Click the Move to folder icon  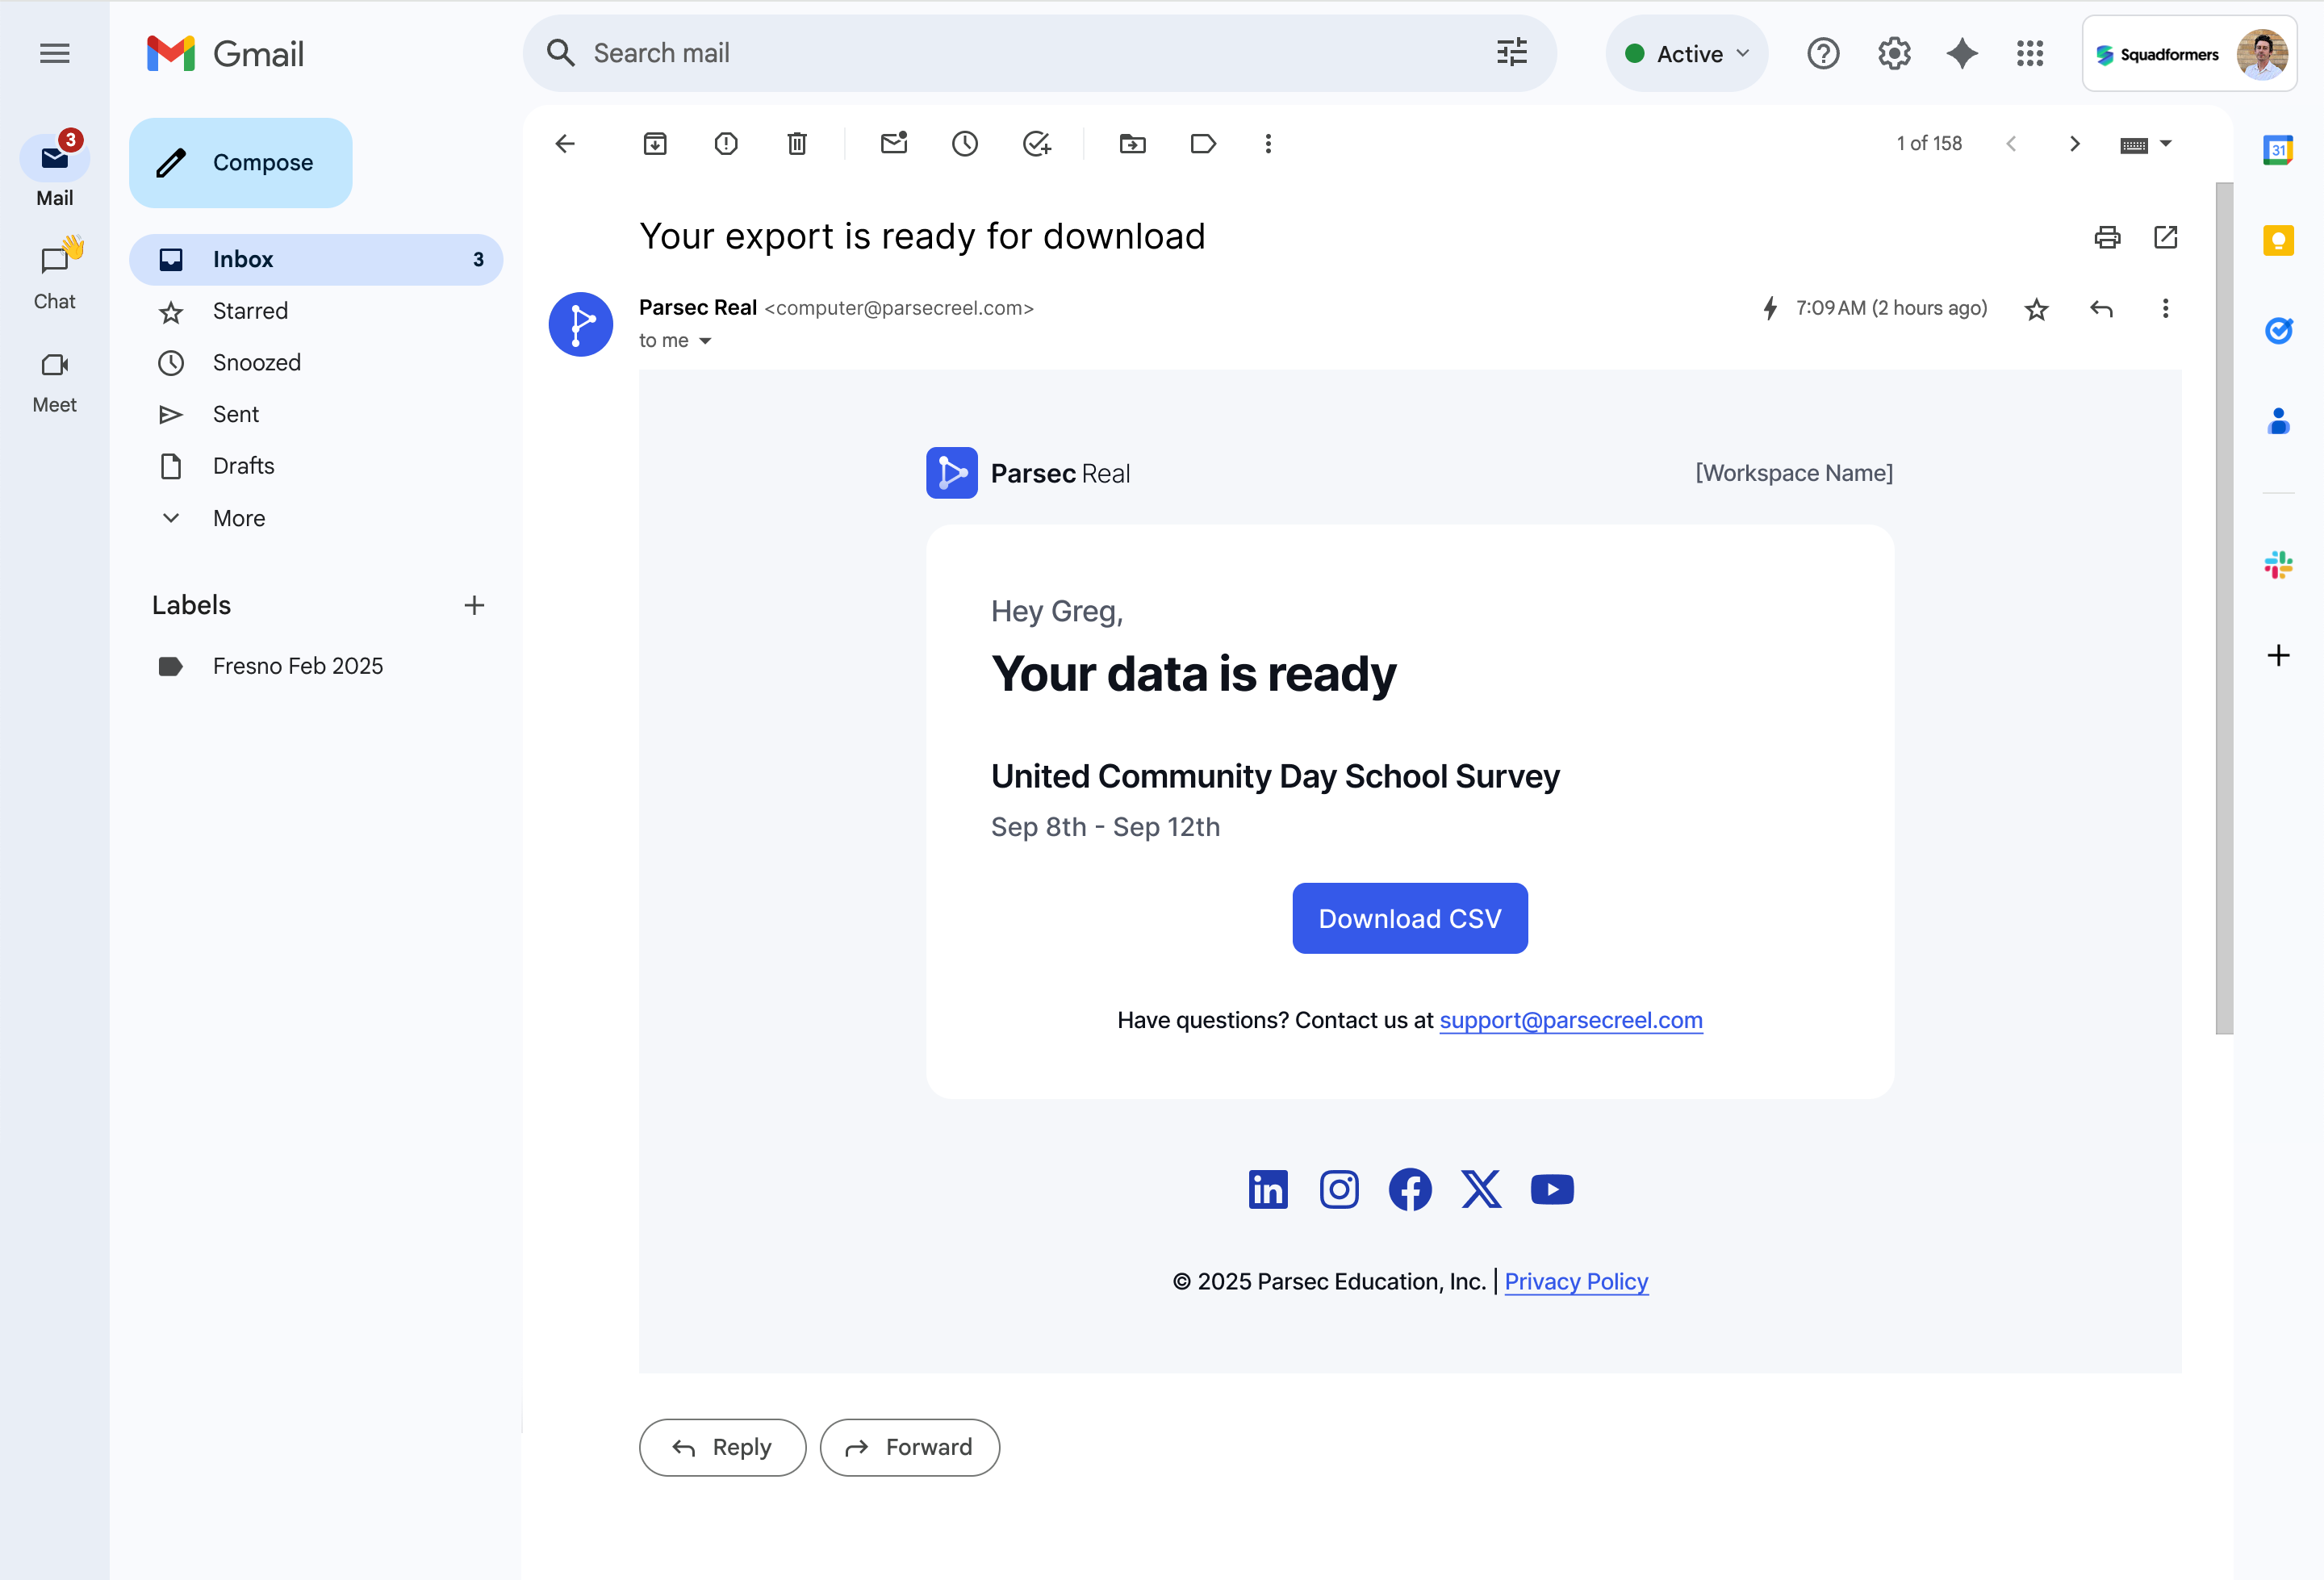pyautogui.click(x=1132, y=144)
